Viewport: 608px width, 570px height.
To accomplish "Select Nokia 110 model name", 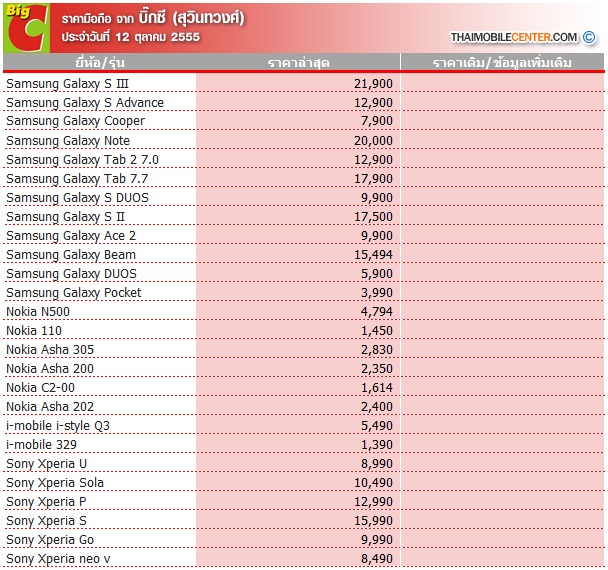I will (x=34, y=330).
